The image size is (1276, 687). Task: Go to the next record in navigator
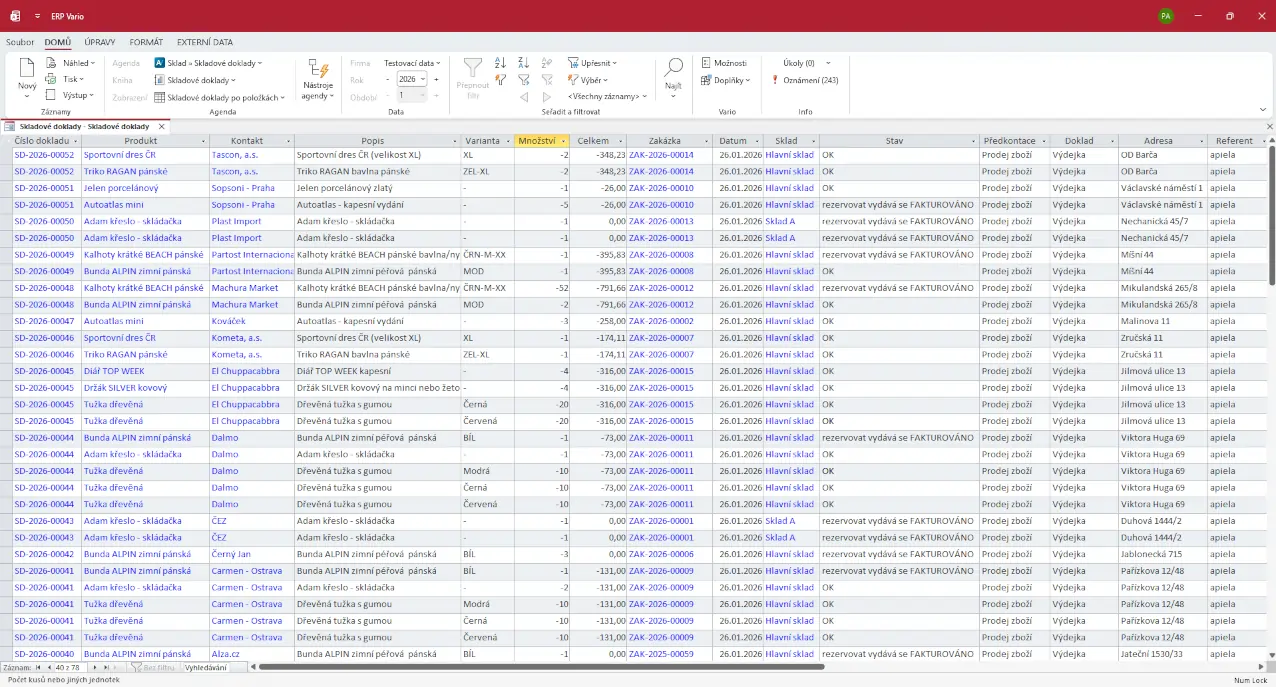(94, 667)
